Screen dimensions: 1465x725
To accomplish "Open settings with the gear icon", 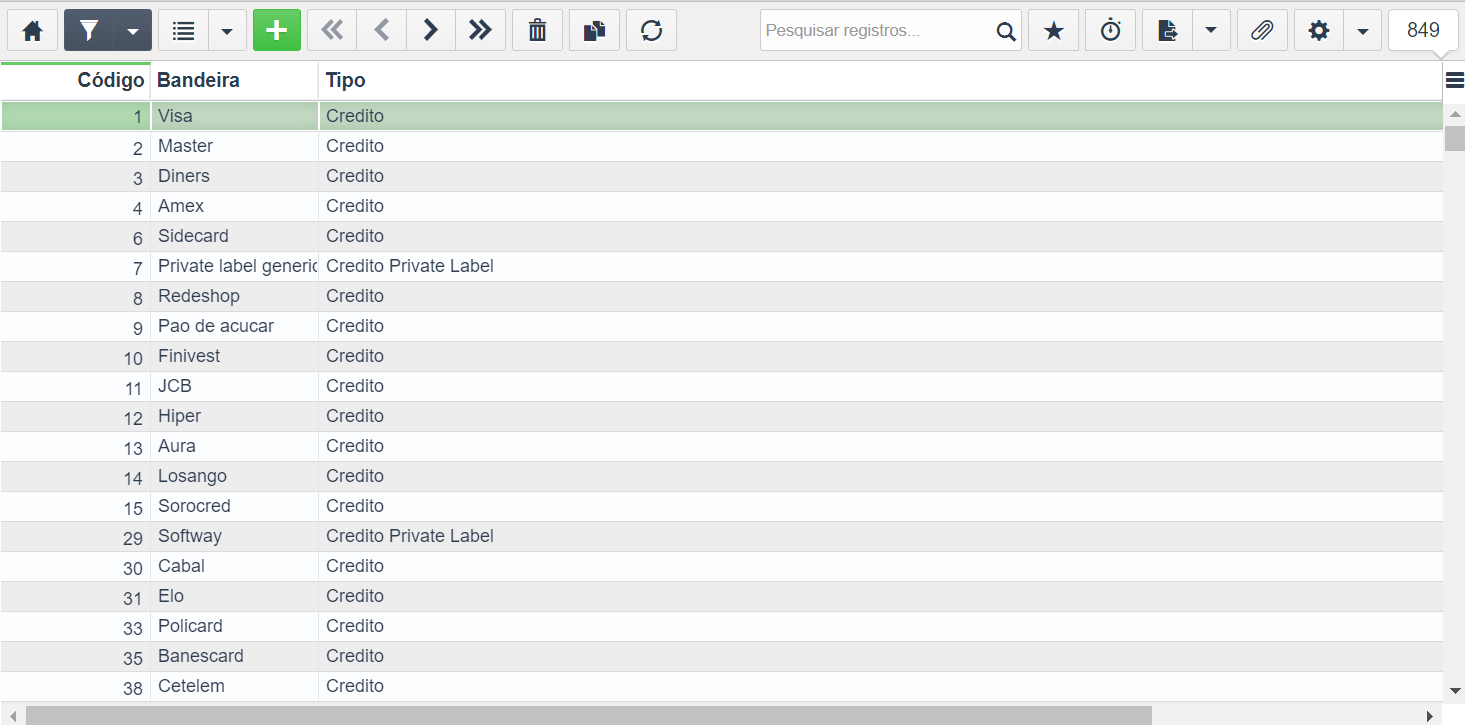I will 1319,30.
